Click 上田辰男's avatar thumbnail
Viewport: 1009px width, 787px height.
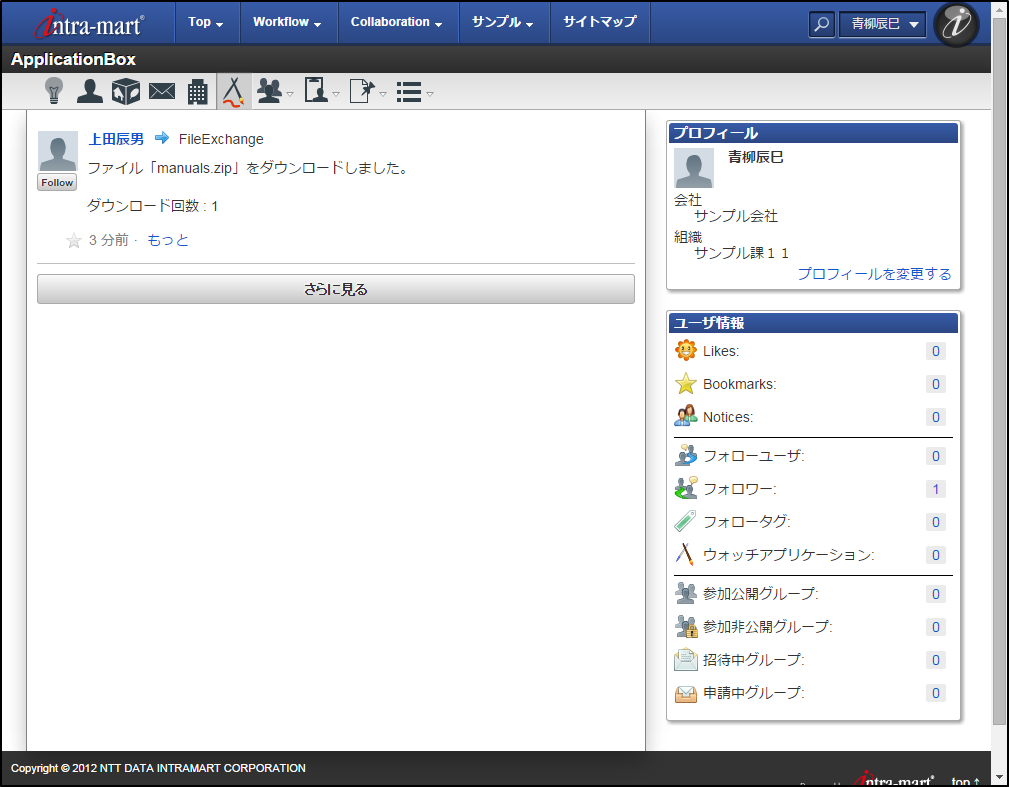(58, 151)
